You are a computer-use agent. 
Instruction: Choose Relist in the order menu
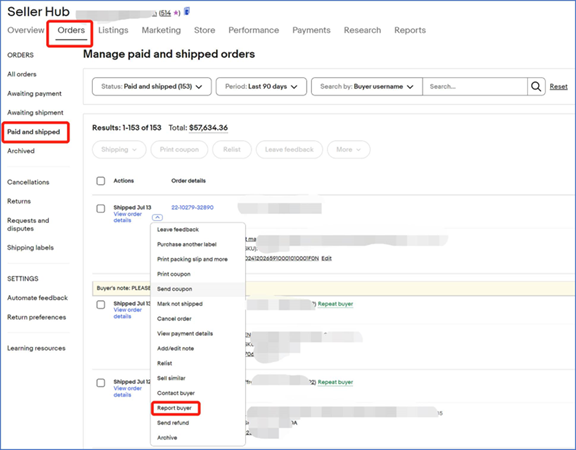165,363
